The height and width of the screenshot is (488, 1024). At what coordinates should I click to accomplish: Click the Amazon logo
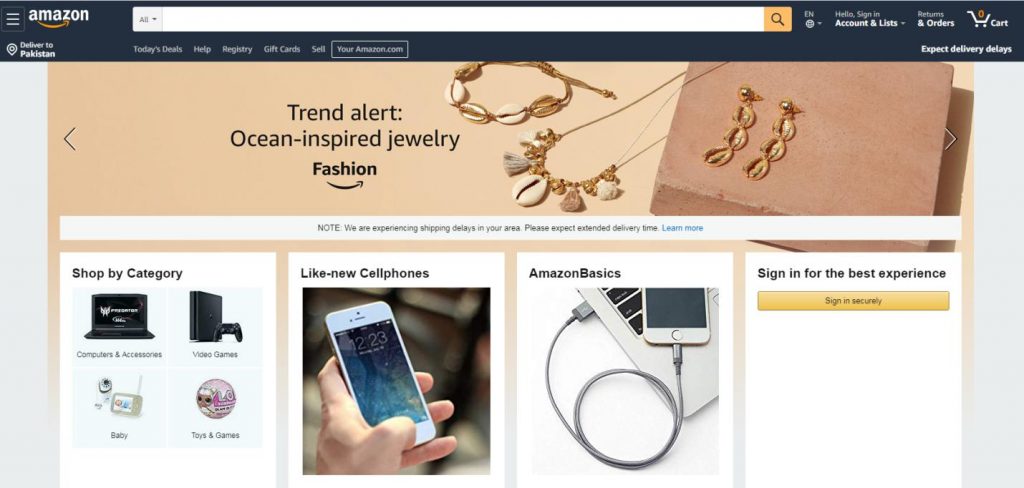tap(58, 18)
